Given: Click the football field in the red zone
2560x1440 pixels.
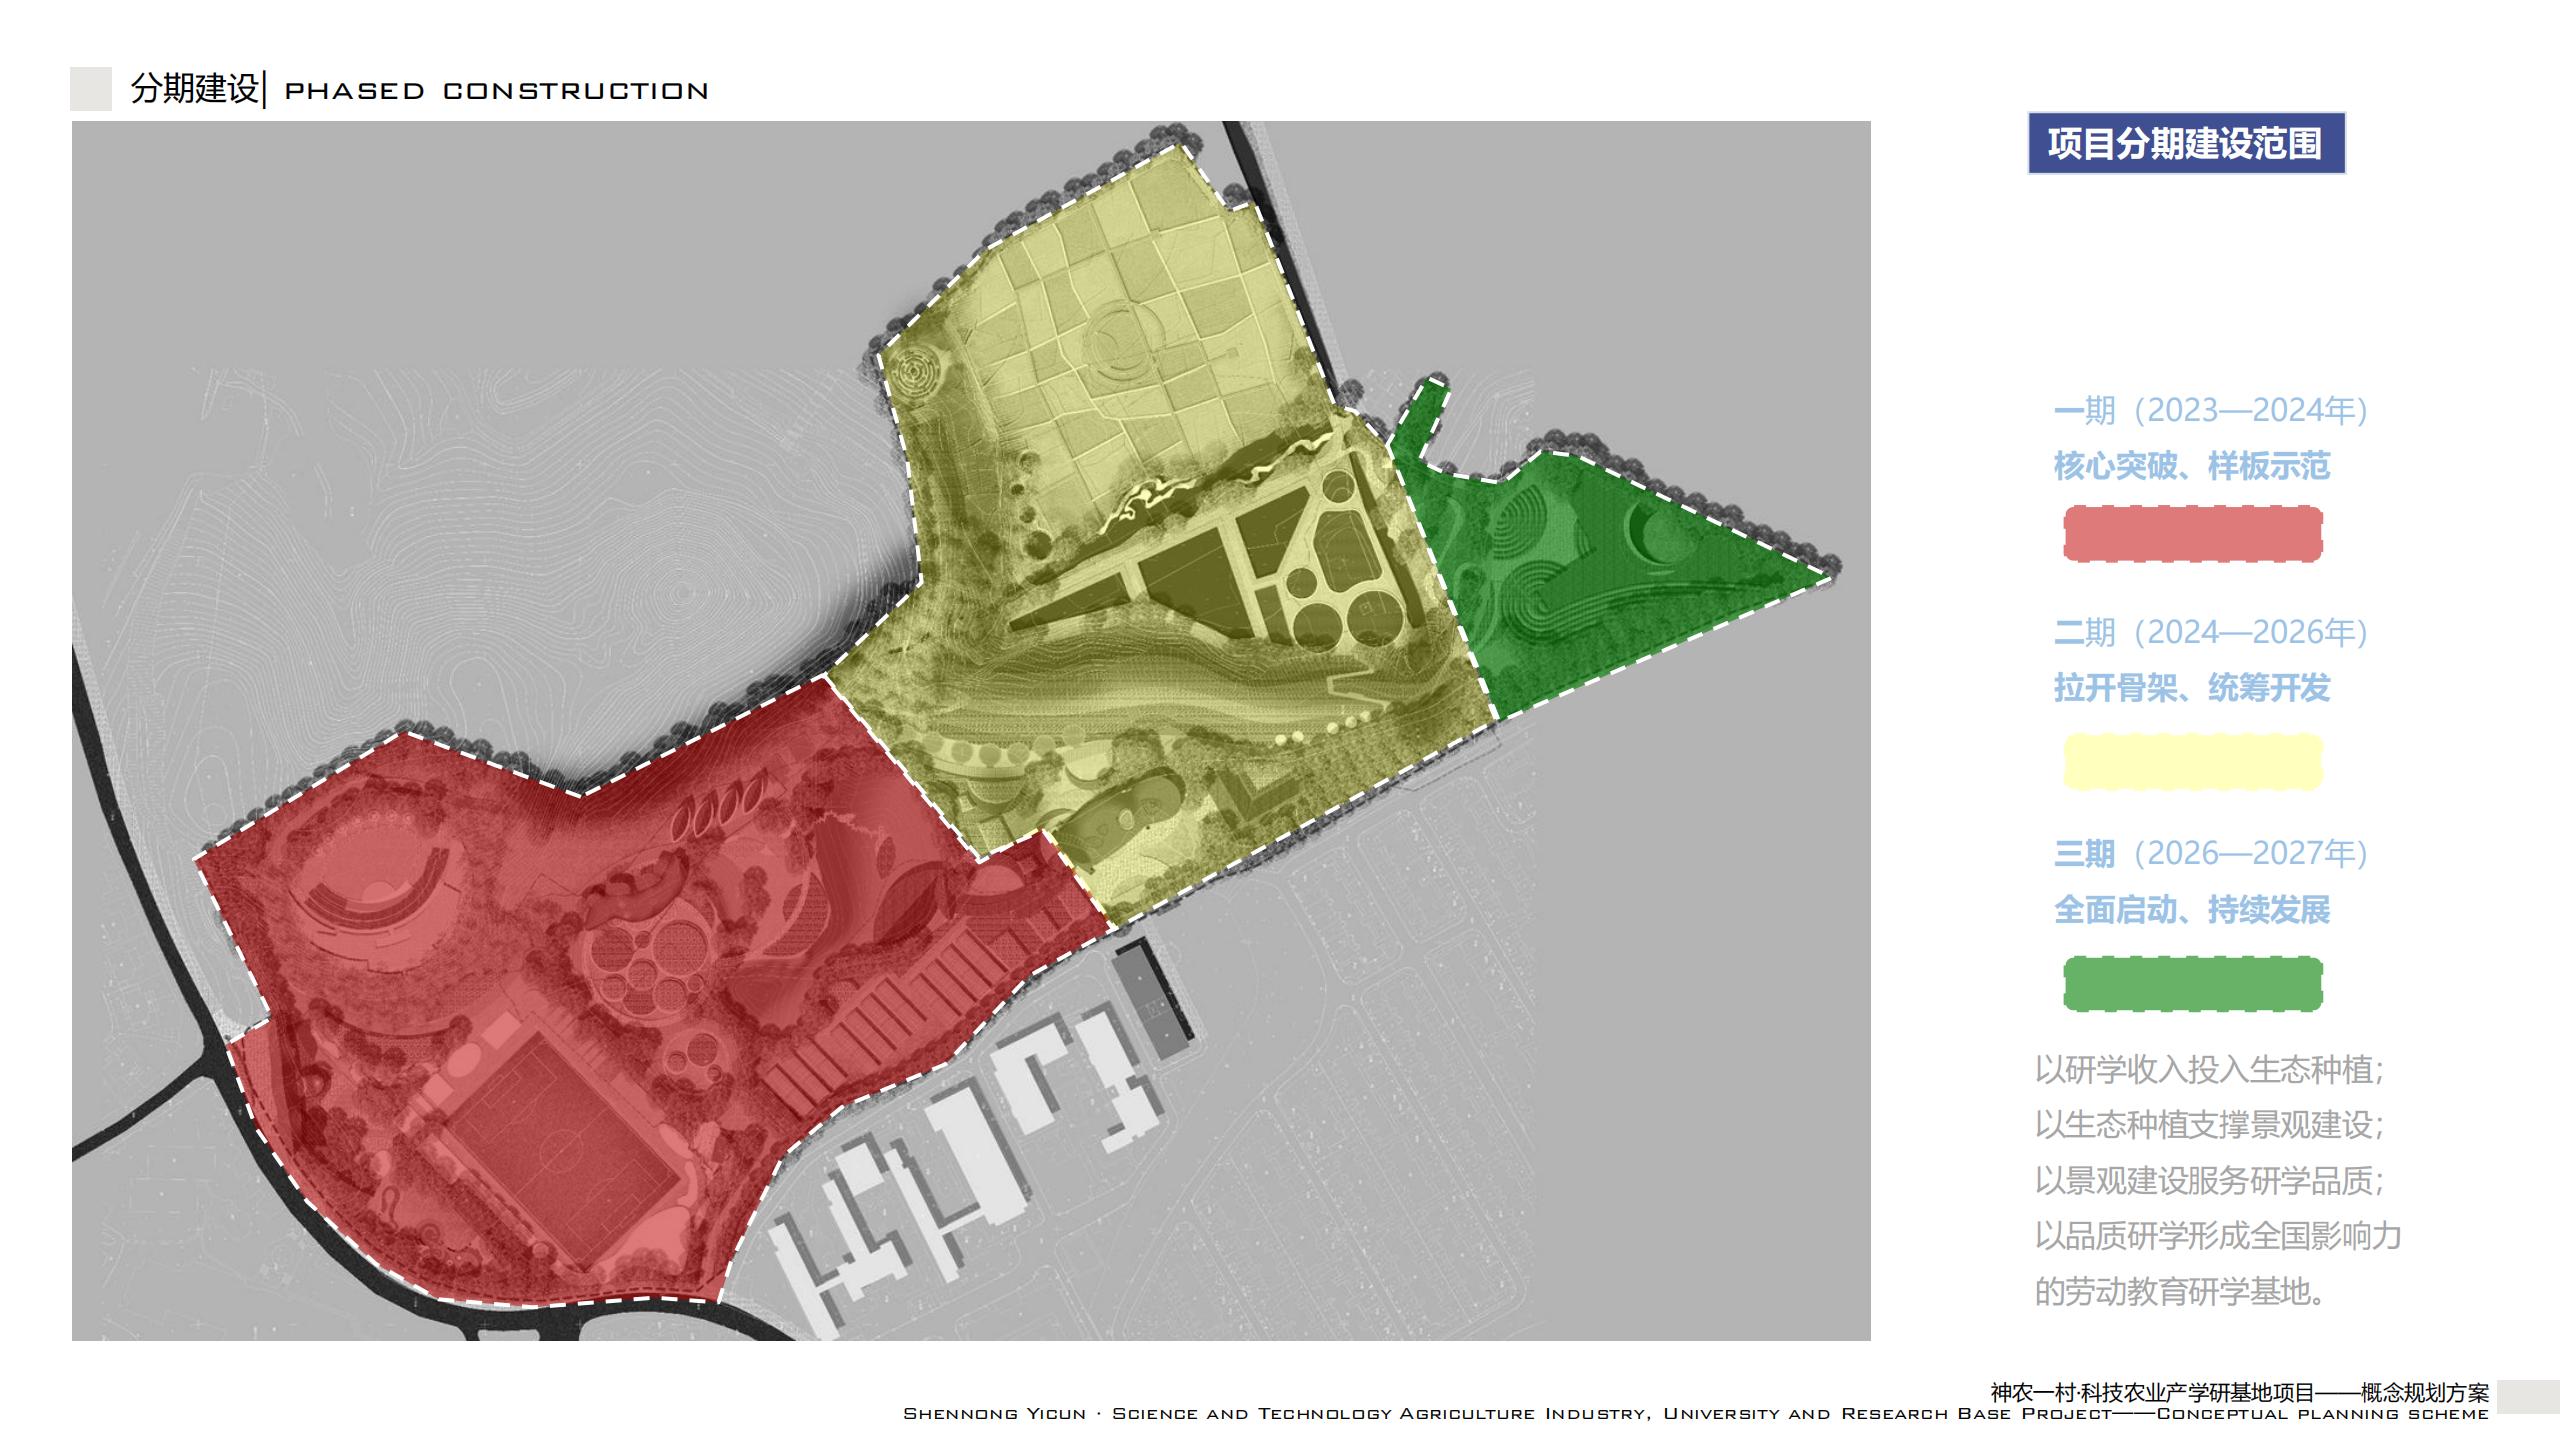Looking at the screenshot, I should (x=560, y=1150).
